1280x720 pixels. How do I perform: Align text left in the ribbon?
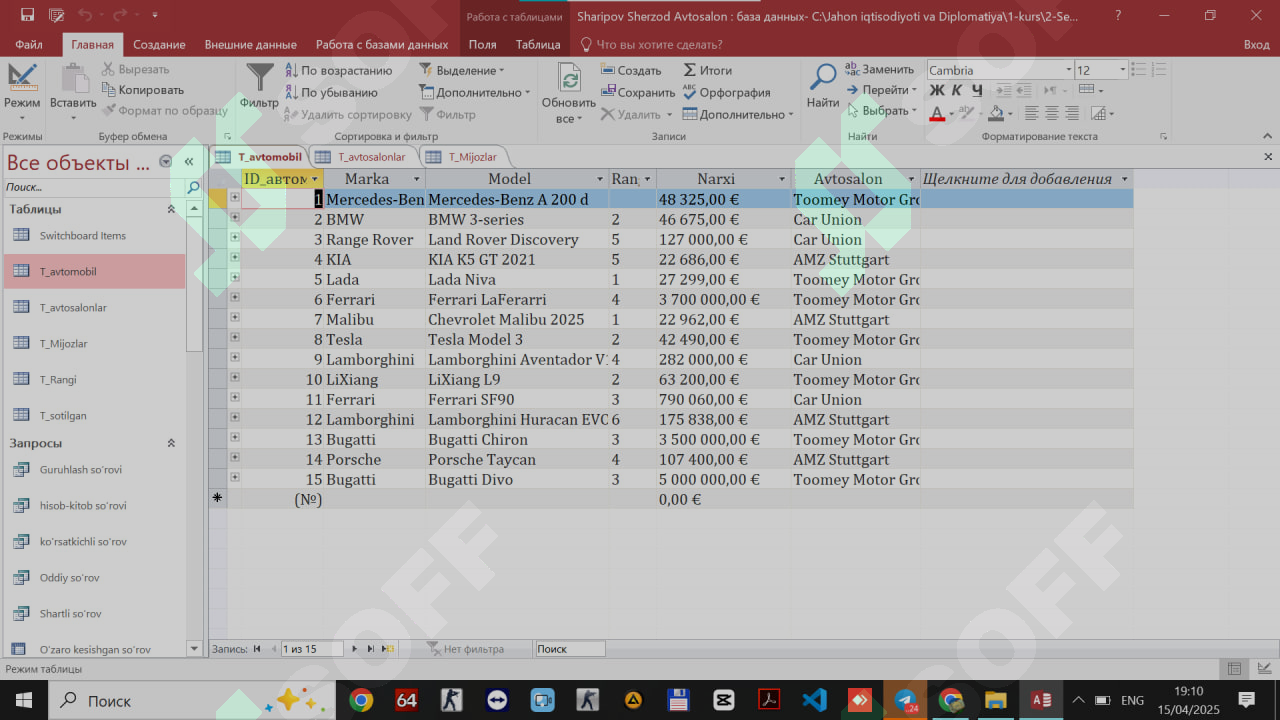tap(1030, 114)
